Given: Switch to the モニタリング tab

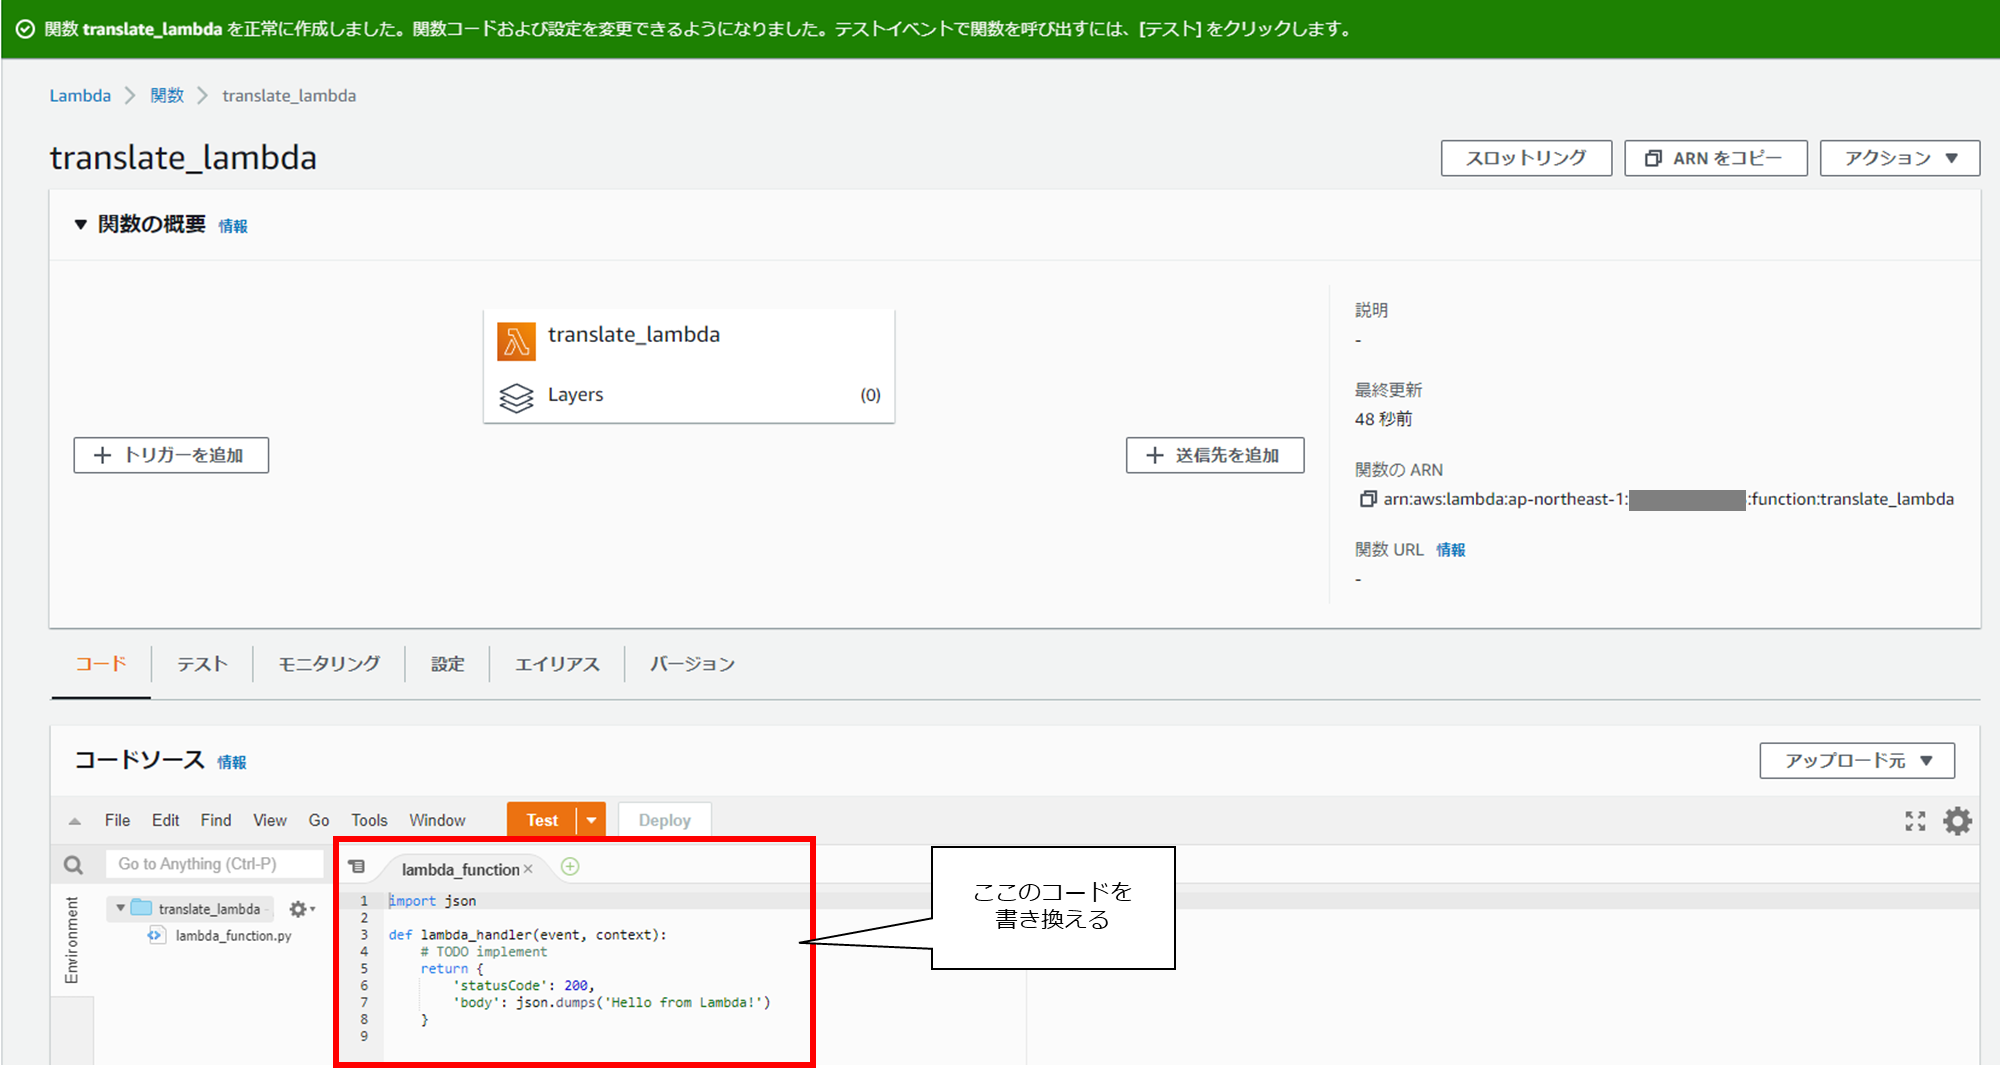Looking at the screenshot, I should point(328,663).
